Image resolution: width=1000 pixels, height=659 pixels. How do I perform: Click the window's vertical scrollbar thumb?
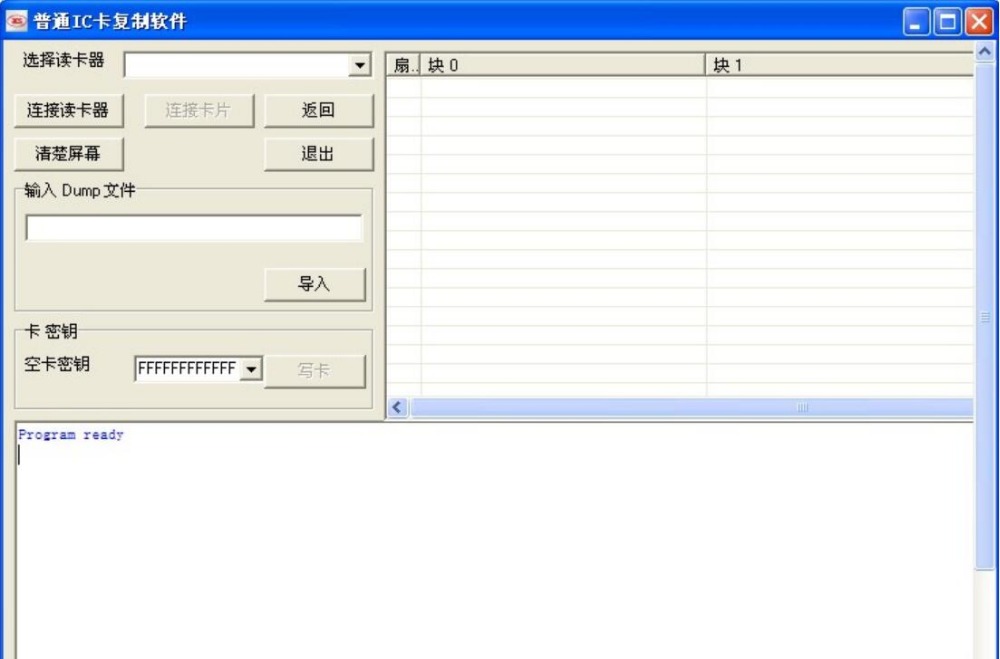pyautogui.click(x=985, y=316)
